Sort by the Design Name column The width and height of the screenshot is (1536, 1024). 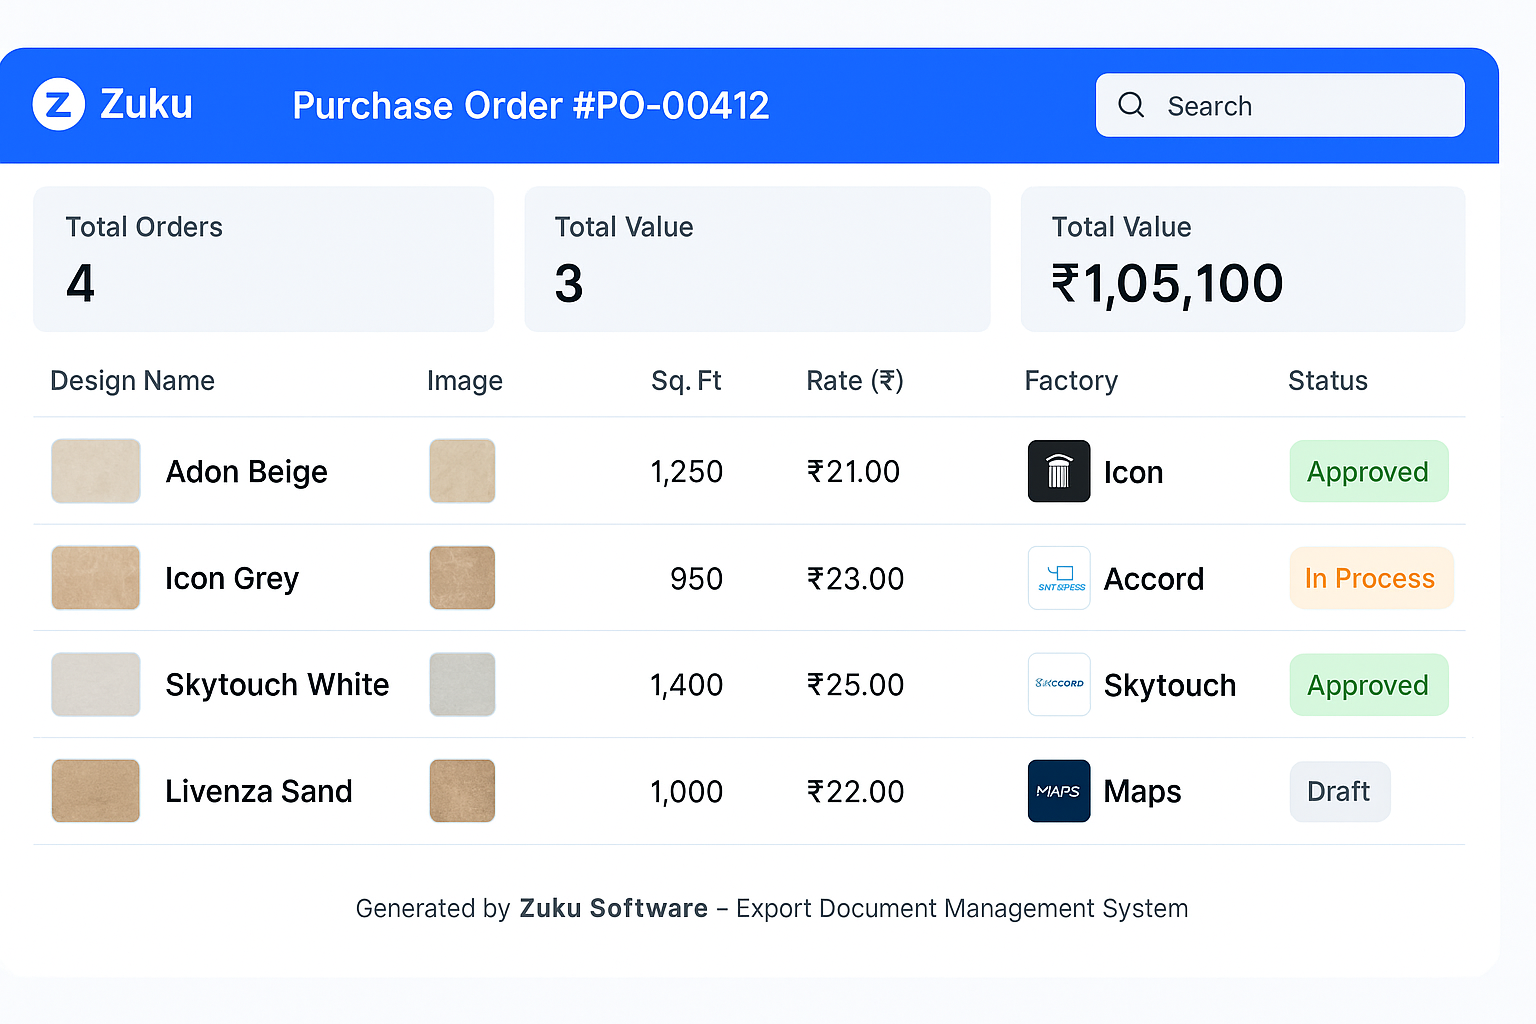pyautogui.click(x=132, y=381)
